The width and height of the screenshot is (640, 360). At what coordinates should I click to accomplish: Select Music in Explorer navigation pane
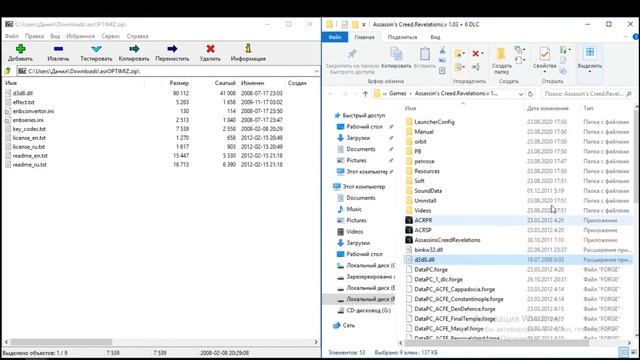[354, 209]
